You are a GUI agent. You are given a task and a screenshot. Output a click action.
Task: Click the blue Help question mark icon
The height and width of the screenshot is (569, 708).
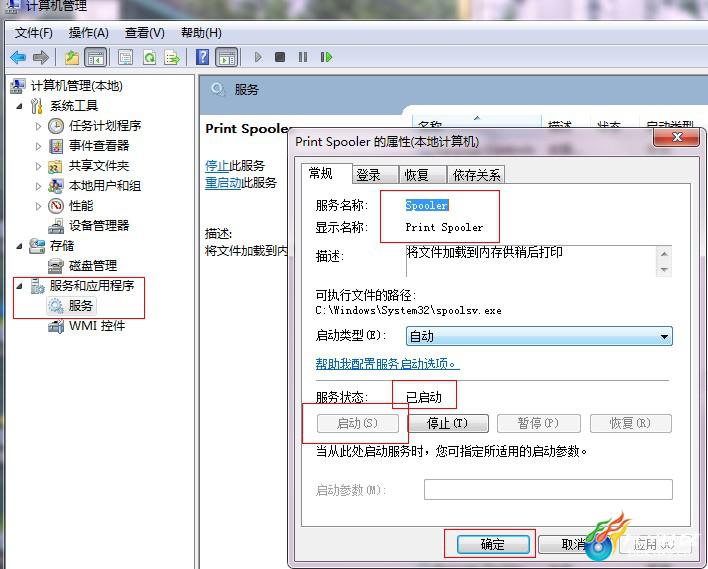(x=202, y=57)
